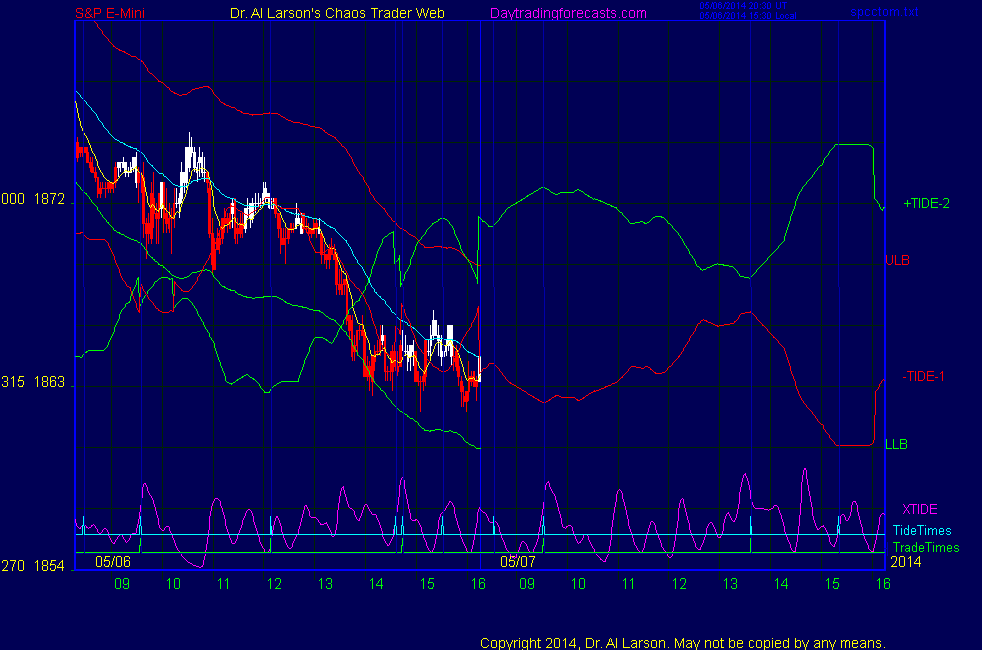Click the green LLB band label
The image size is (982, 650).
[896, 443]
